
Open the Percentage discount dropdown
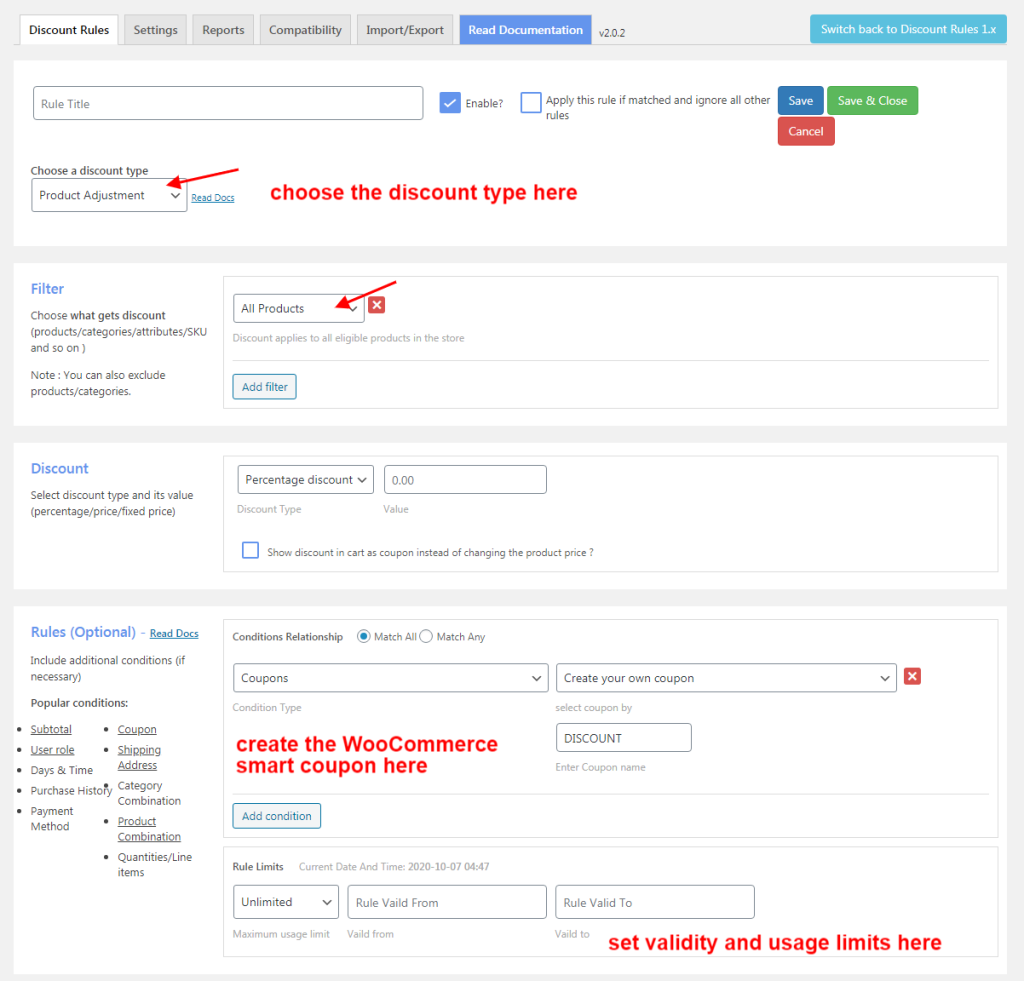(x=305, y=480)
